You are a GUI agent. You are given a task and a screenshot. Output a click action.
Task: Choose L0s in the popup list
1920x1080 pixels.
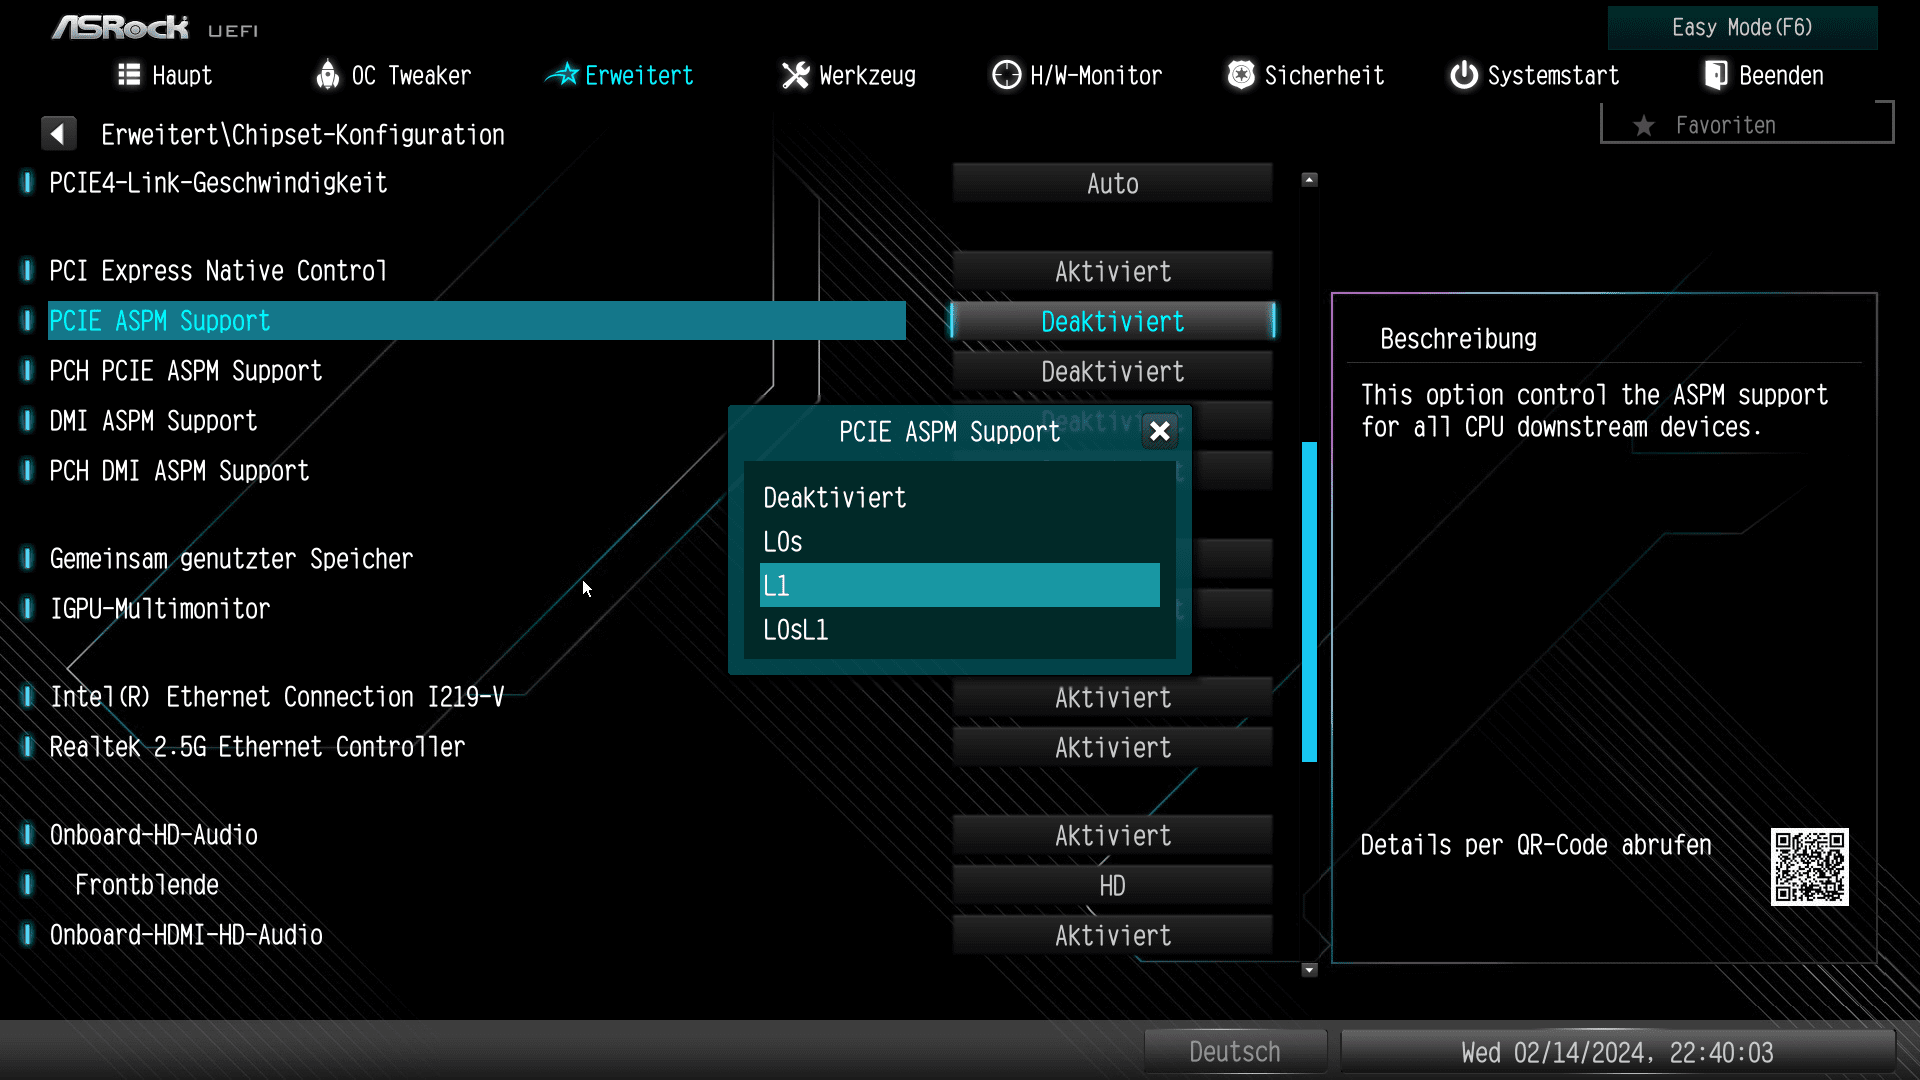[960, 542]
